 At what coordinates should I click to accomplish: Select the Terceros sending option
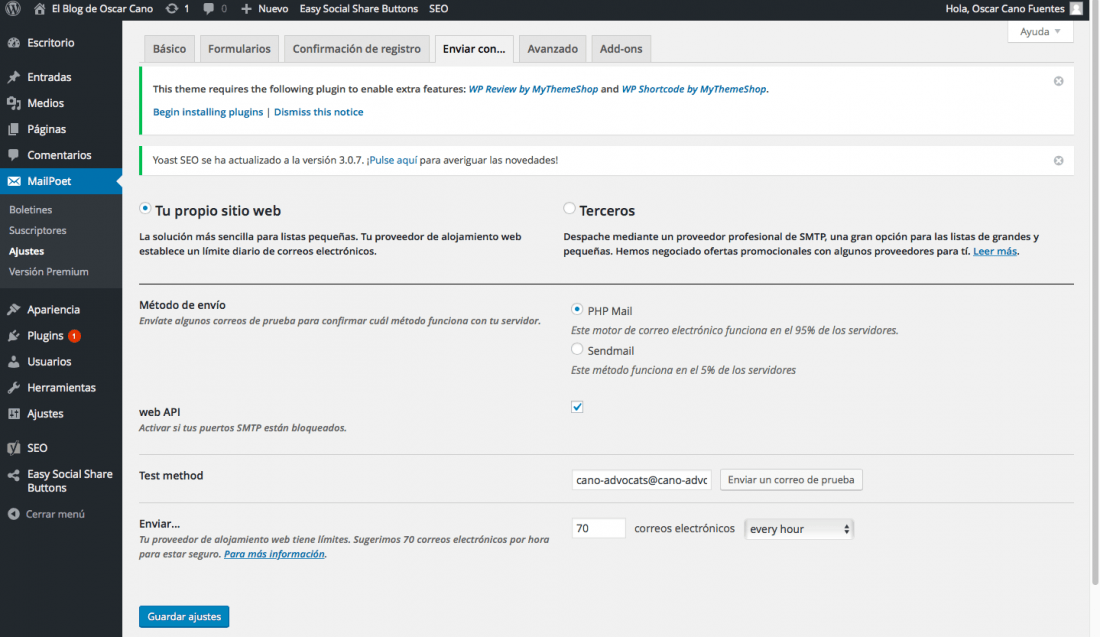tap(569, 208)
